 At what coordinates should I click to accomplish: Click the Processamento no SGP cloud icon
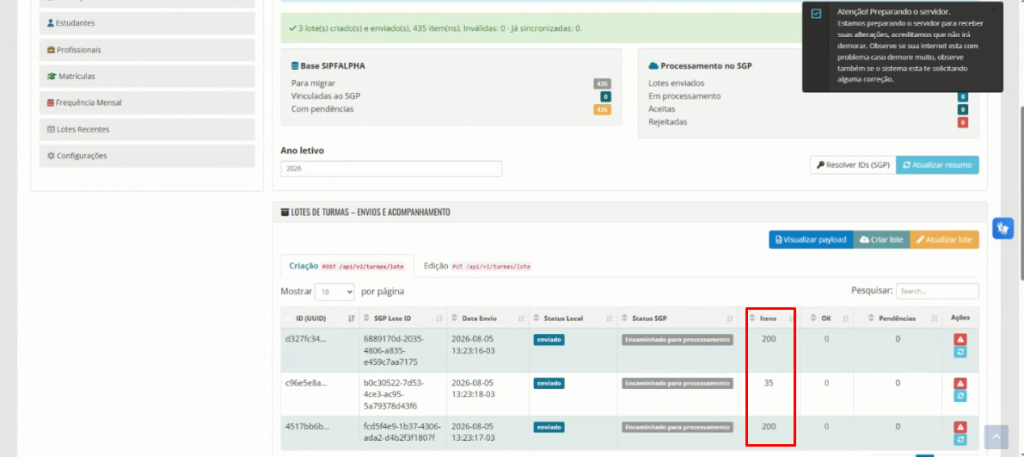pyautogui.click(x=653, y=66)
